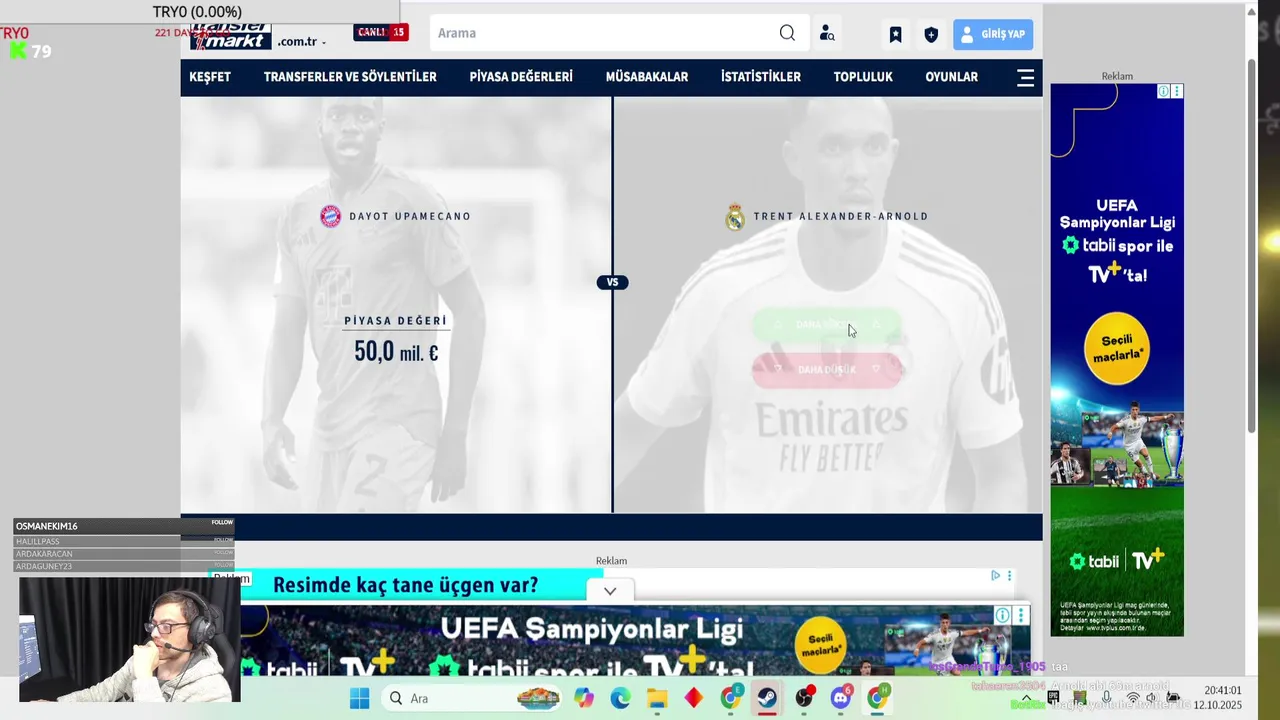The image size is (1280, 720).
Task: Open TRANSFERLER VE SÖYLENTİLER menu
Action: pos(350,77)
